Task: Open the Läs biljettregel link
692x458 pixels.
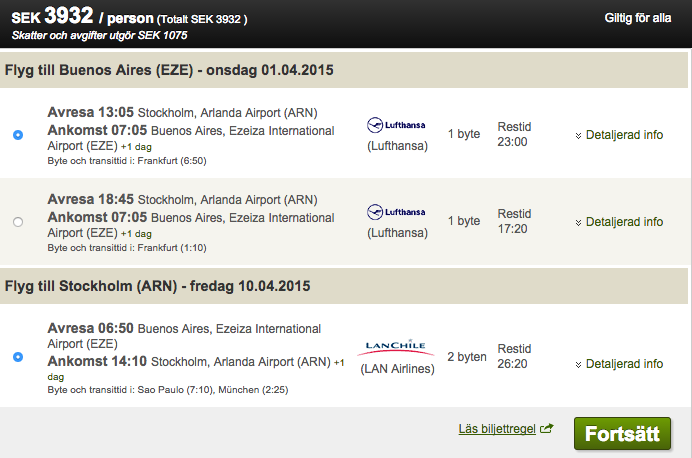Action: point(497,429)
